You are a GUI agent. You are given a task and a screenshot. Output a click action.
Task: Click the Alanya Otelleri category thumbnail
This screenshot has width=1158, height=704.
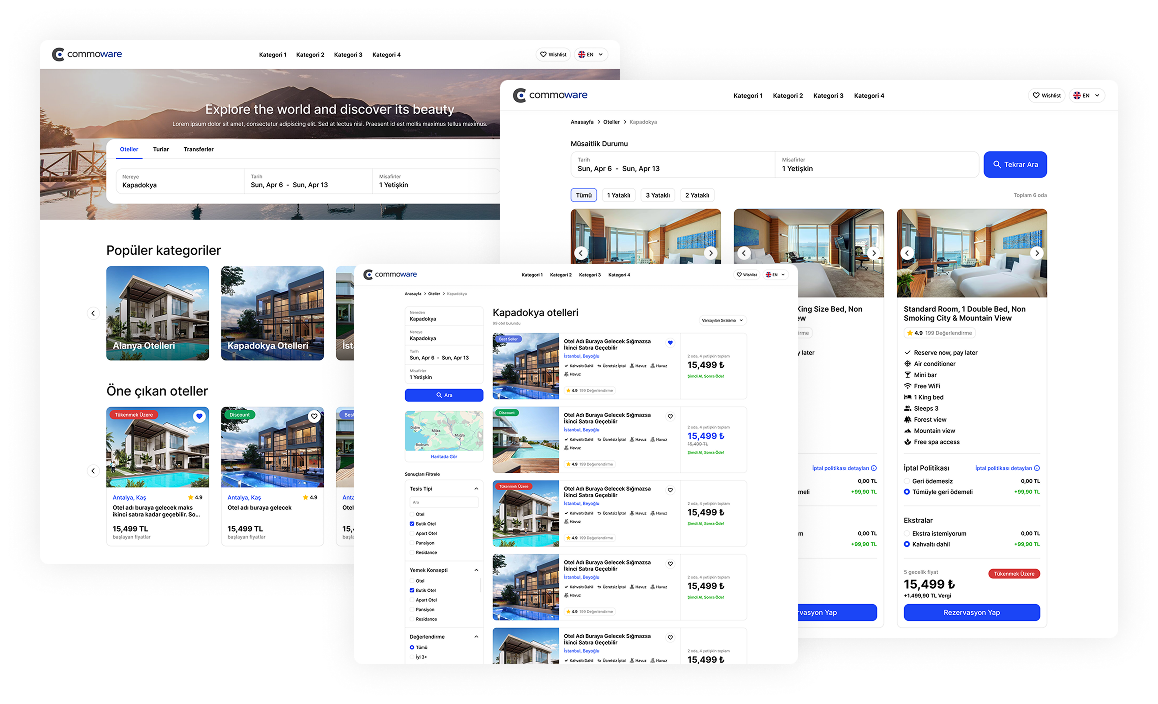pyautogui.click(x=158, y=313)
